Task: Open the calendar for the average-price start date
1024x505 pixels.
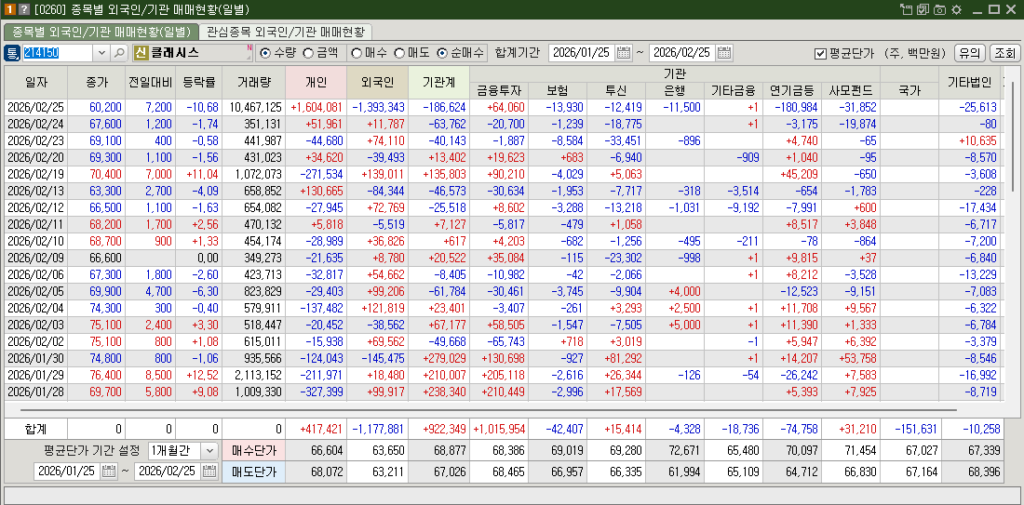Action: click(108, 471)
